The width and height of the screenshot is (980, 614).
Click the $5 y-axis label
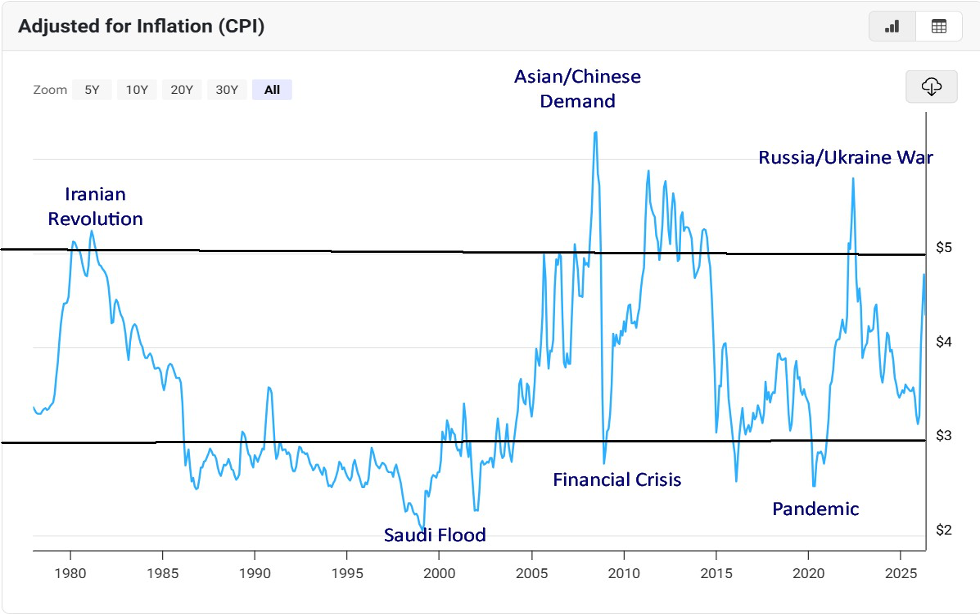(944, 248)
